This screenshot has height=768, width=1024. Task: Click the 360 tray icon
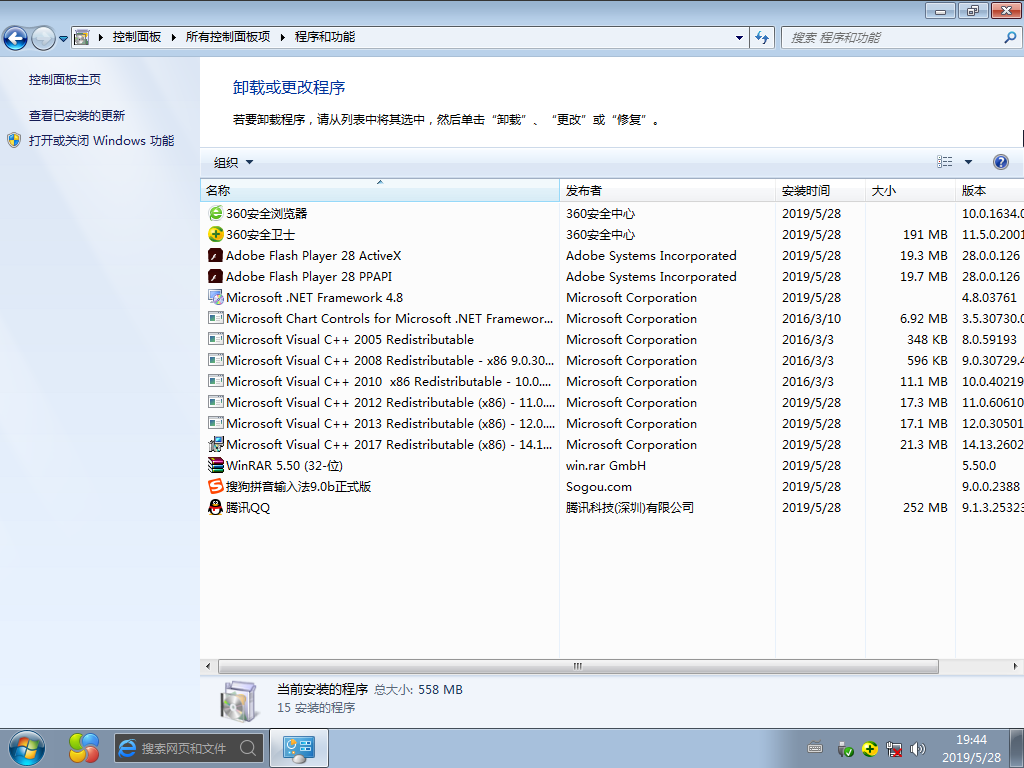[869, 749]
